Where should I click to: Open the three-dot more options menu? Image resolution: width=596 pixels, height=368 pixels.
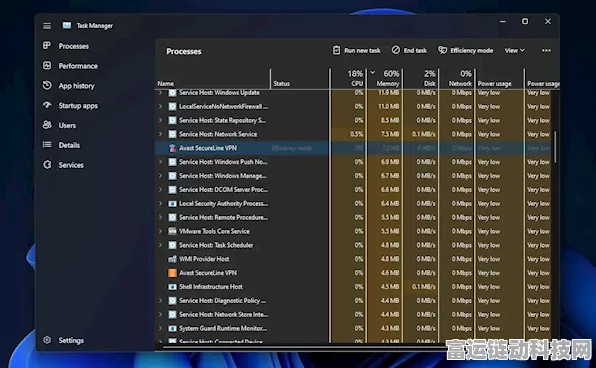pos(546,51)
